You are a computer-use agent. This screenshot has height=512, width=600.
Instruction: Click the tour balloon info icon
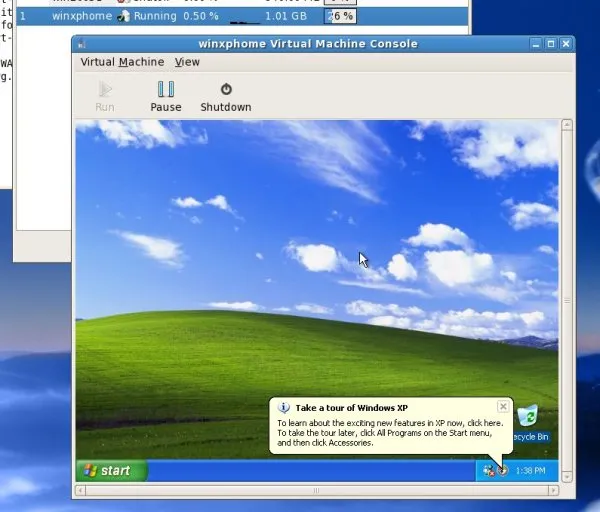(x=284, y=408)
